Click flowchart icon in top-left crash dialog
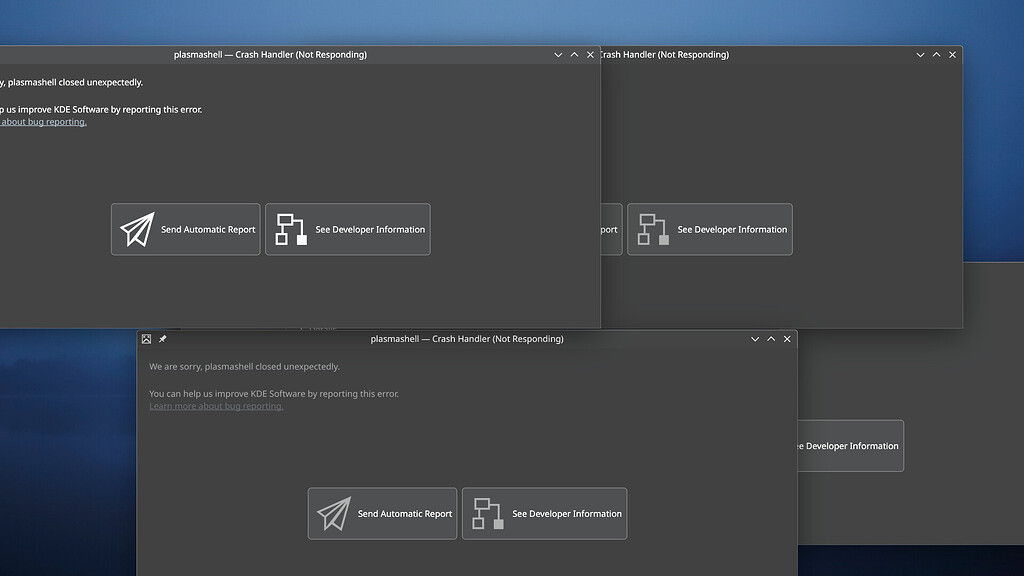The image size is (1024, 576). tap(291, 229)
